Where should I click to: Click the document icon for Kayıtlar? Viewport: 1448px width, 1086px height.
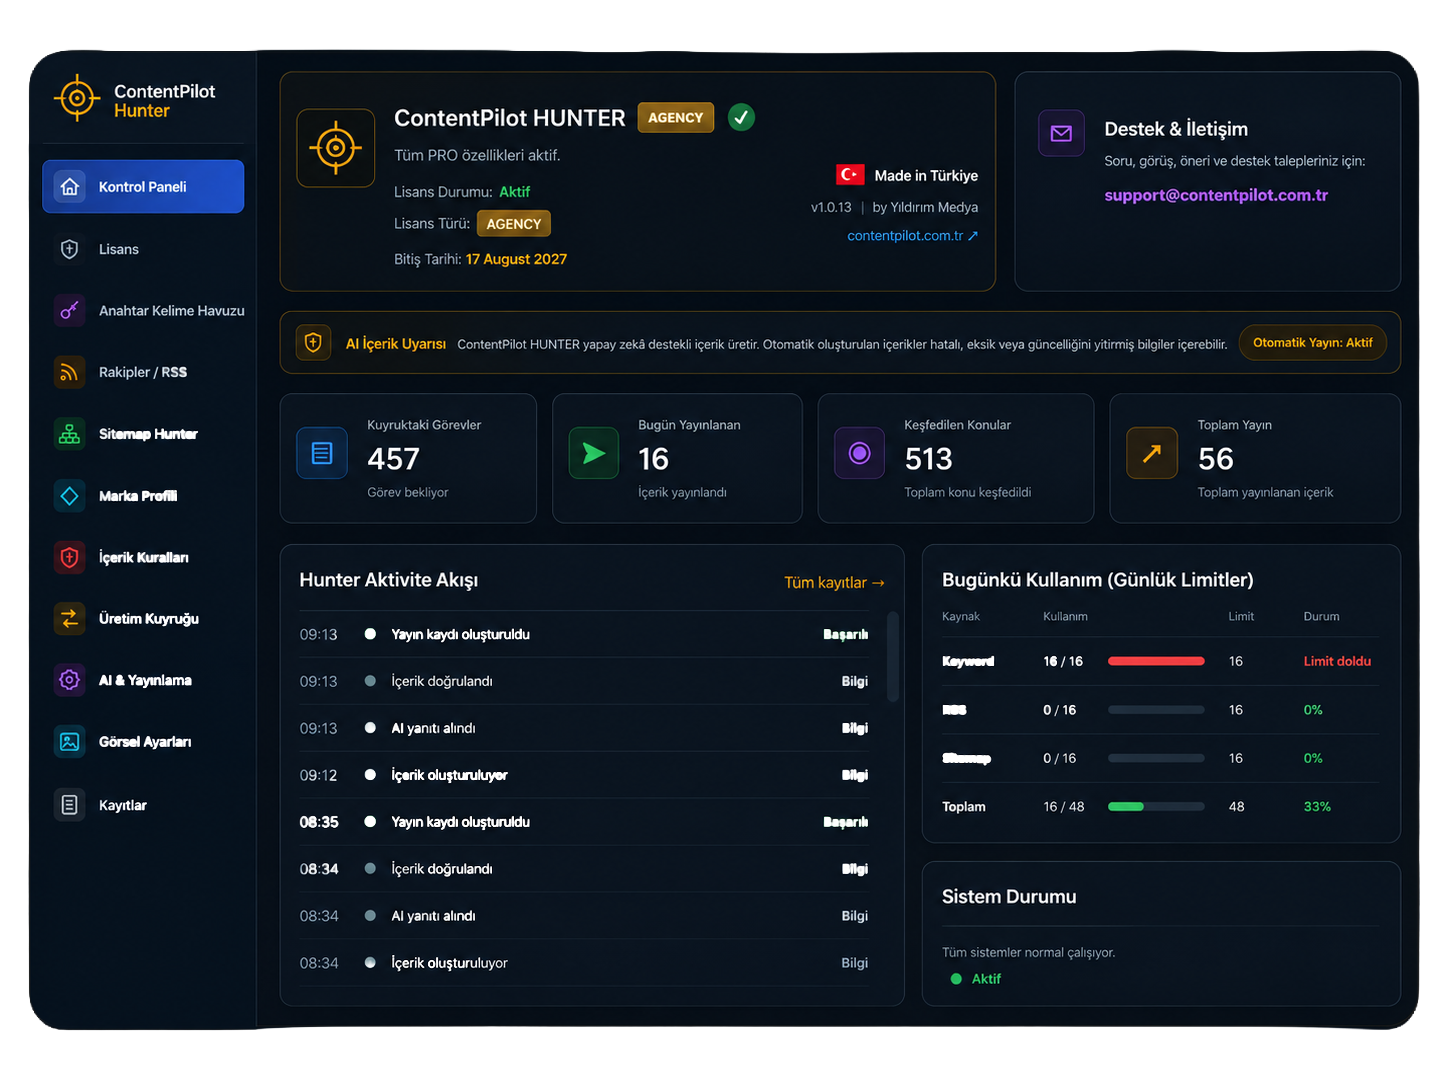(70, 805)
